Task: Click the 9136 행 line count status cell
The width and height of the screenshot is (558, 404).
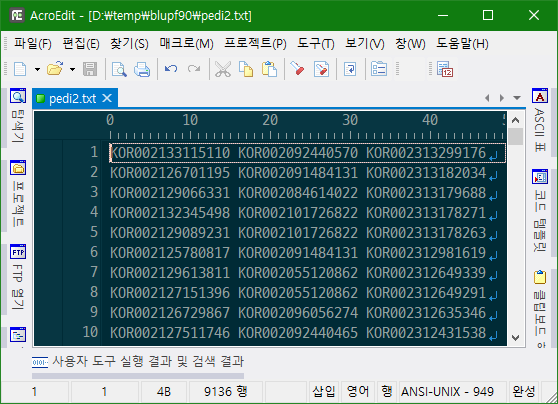Action: coord(226,392)
